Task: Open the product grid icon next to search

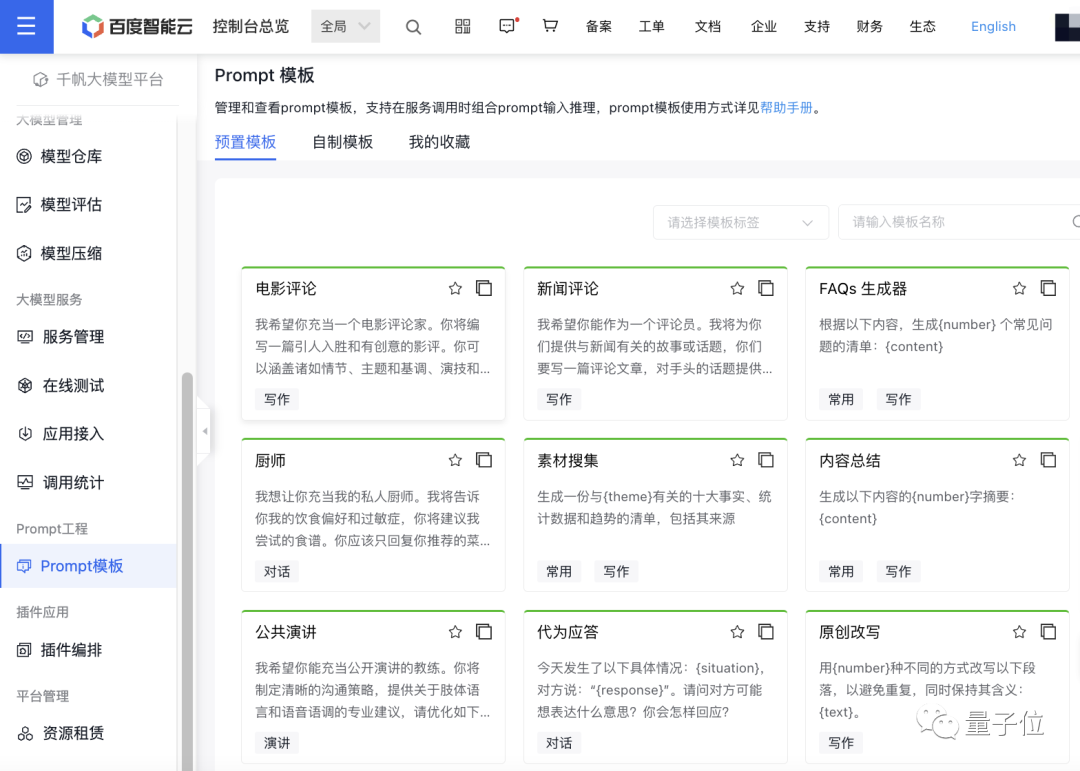Action: tap(462, 27)
